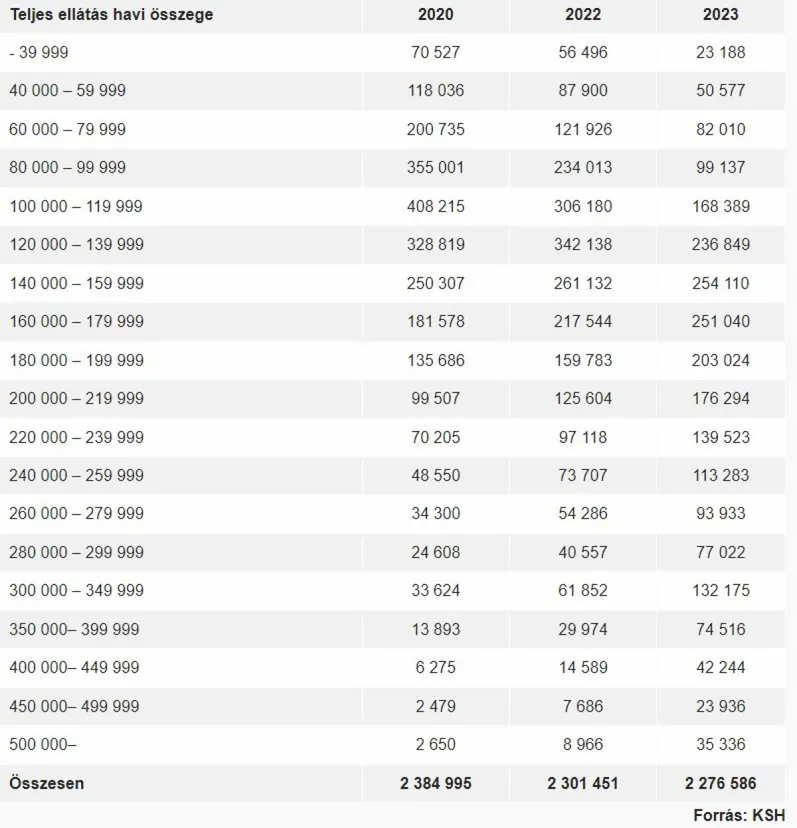The width and height of the screenshot is (797, 828).
Task: Click the 2020 value 408 215
Action: point(436,206)
